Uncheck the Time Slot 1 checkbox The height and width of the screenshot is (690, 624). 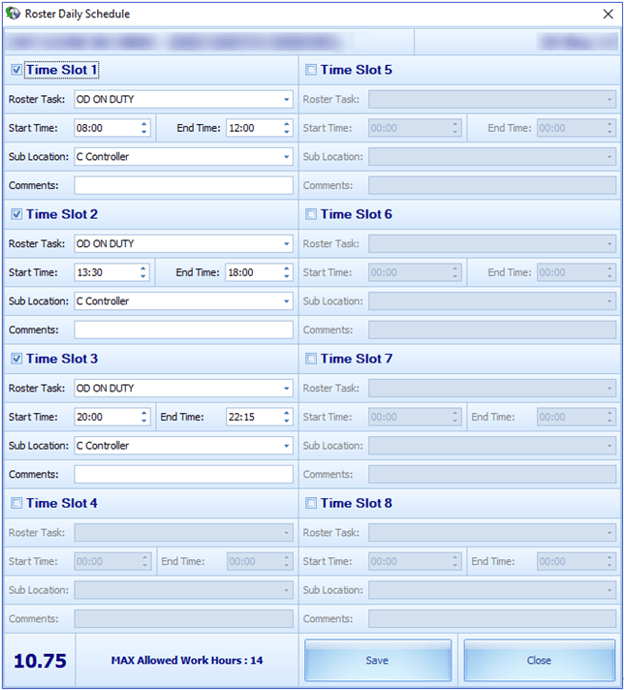point(16,70)
